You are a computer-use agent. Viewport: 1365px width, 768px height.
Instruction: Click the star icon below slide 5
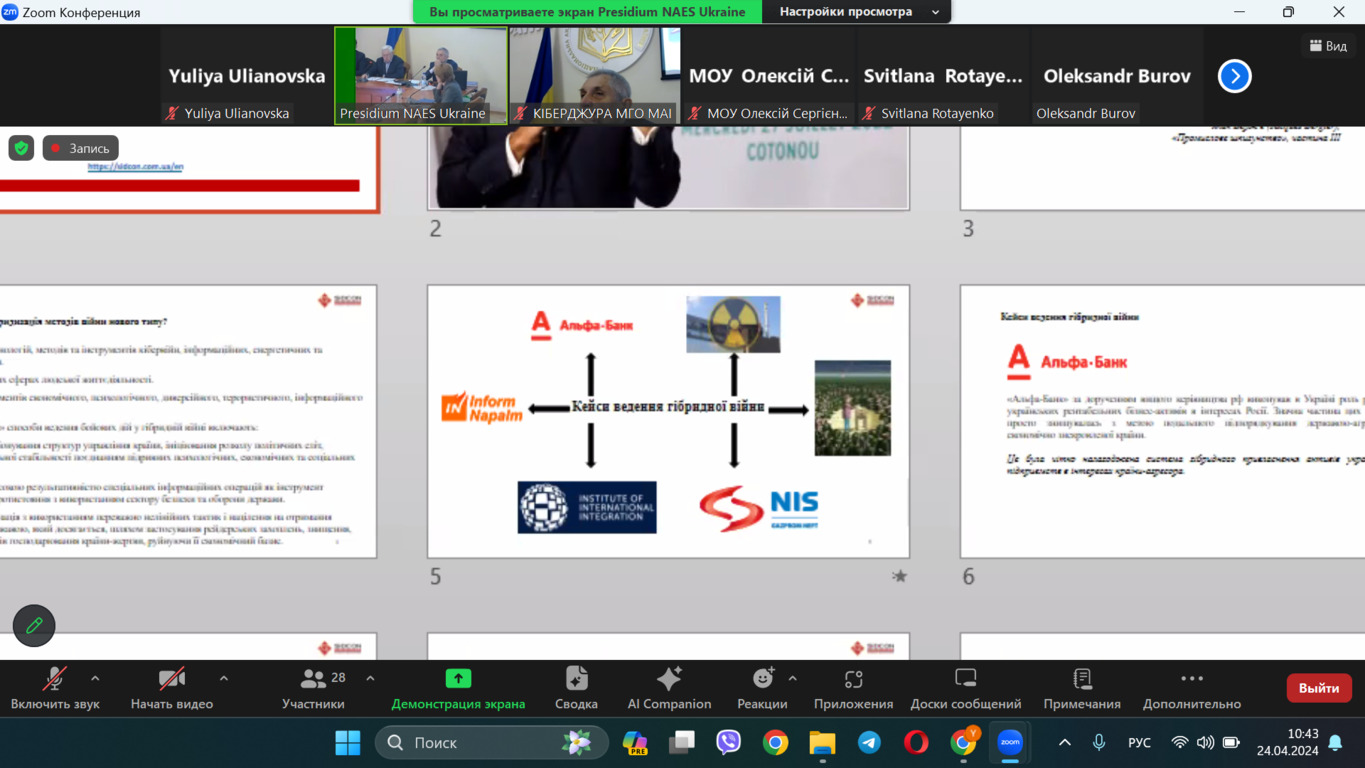899,576
